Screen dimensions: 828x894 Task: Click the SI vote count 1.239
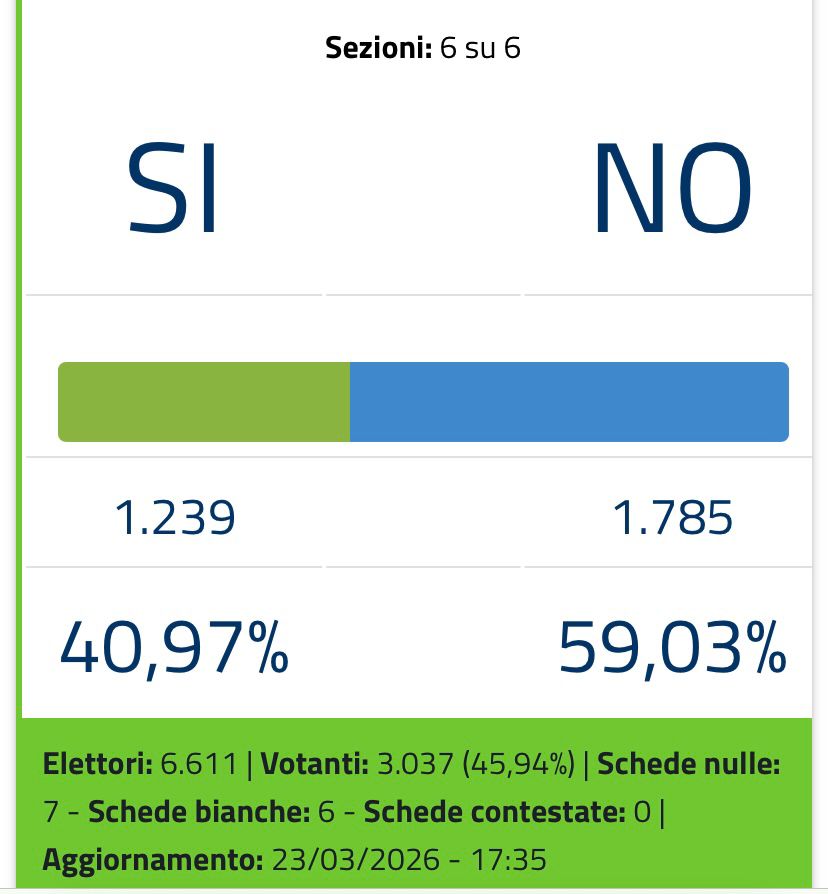175,518
